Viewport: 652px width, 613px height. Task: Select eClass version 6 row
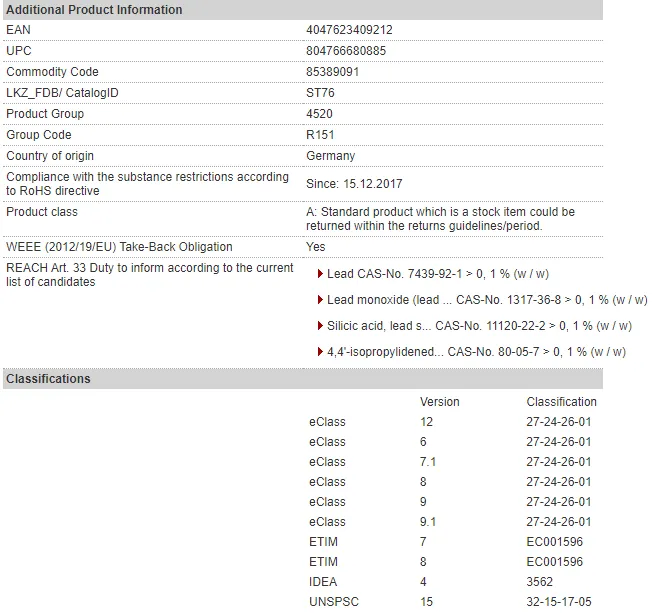[x=450, y=442]
